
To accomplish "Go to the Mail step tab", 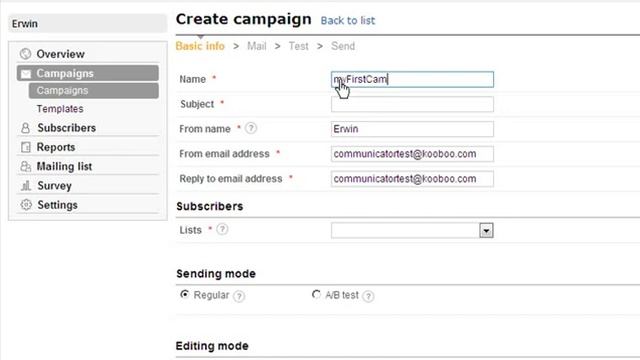I will coord(257,46).
